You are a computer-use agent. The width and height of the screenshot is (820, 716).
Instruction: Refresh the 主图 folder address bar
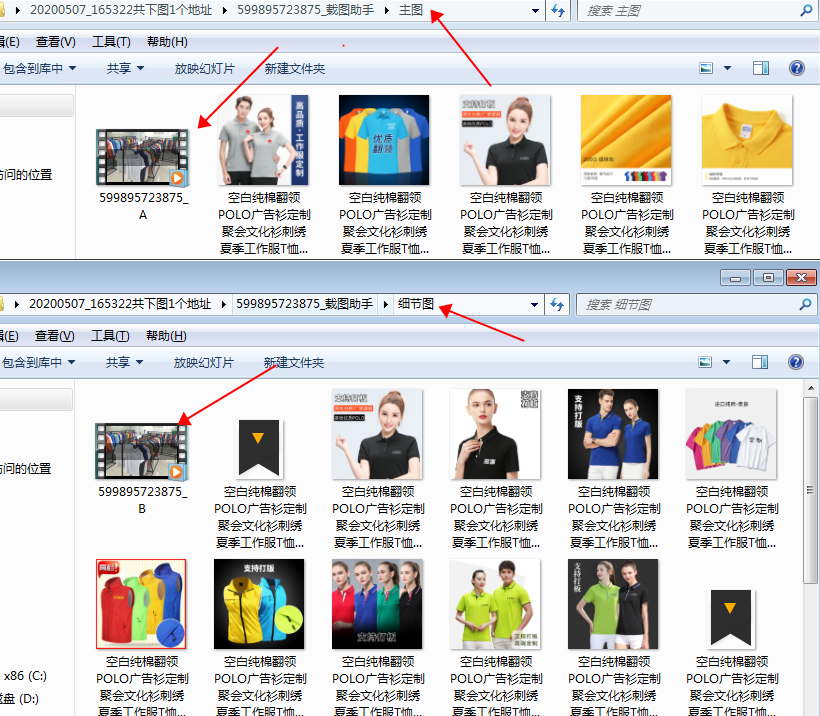click(558, 10)
